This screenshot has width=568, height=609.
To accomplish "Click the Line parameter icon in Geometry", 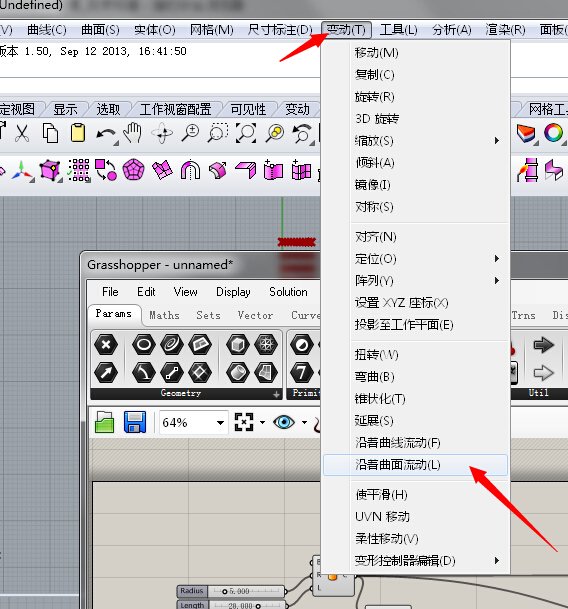I will [x=172, y=373].
